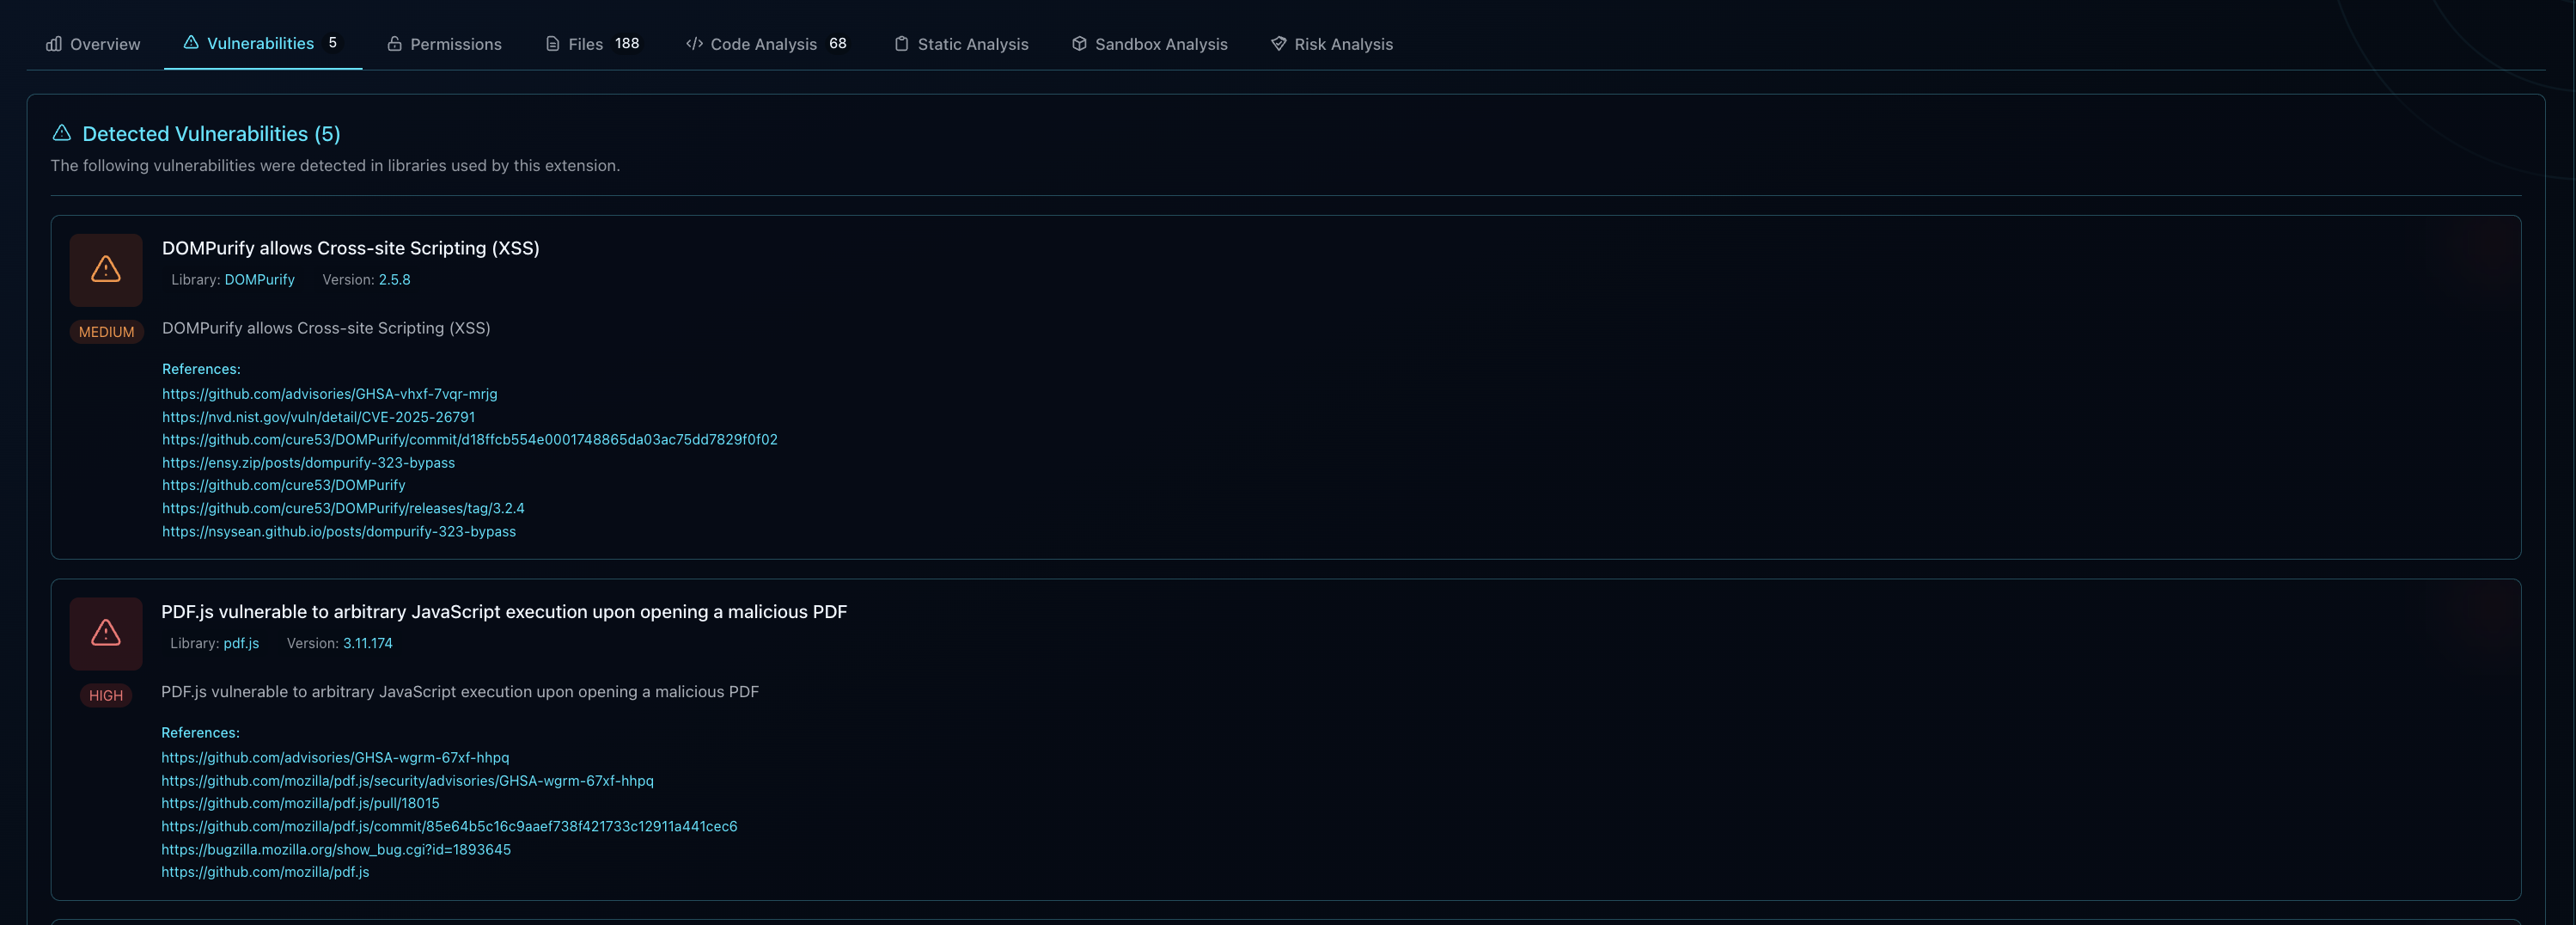The height and width of the screenshot is (925, 2576).
Task: Open GHSA-vhxf-7vqr-mrjg advisory link
Action: (330, 394)
